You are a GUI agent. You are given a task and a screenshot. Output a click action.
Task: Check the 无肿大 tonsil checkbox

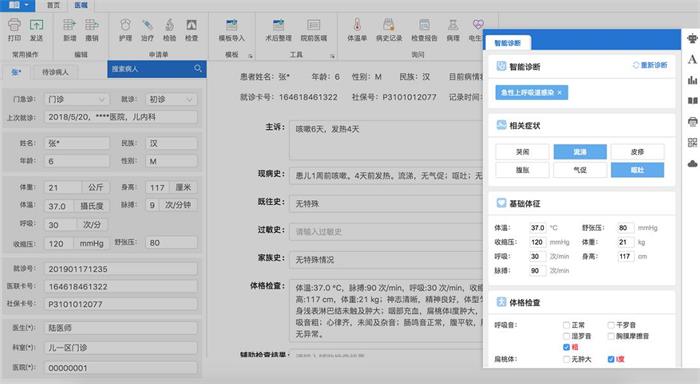[x=567, y=359]
